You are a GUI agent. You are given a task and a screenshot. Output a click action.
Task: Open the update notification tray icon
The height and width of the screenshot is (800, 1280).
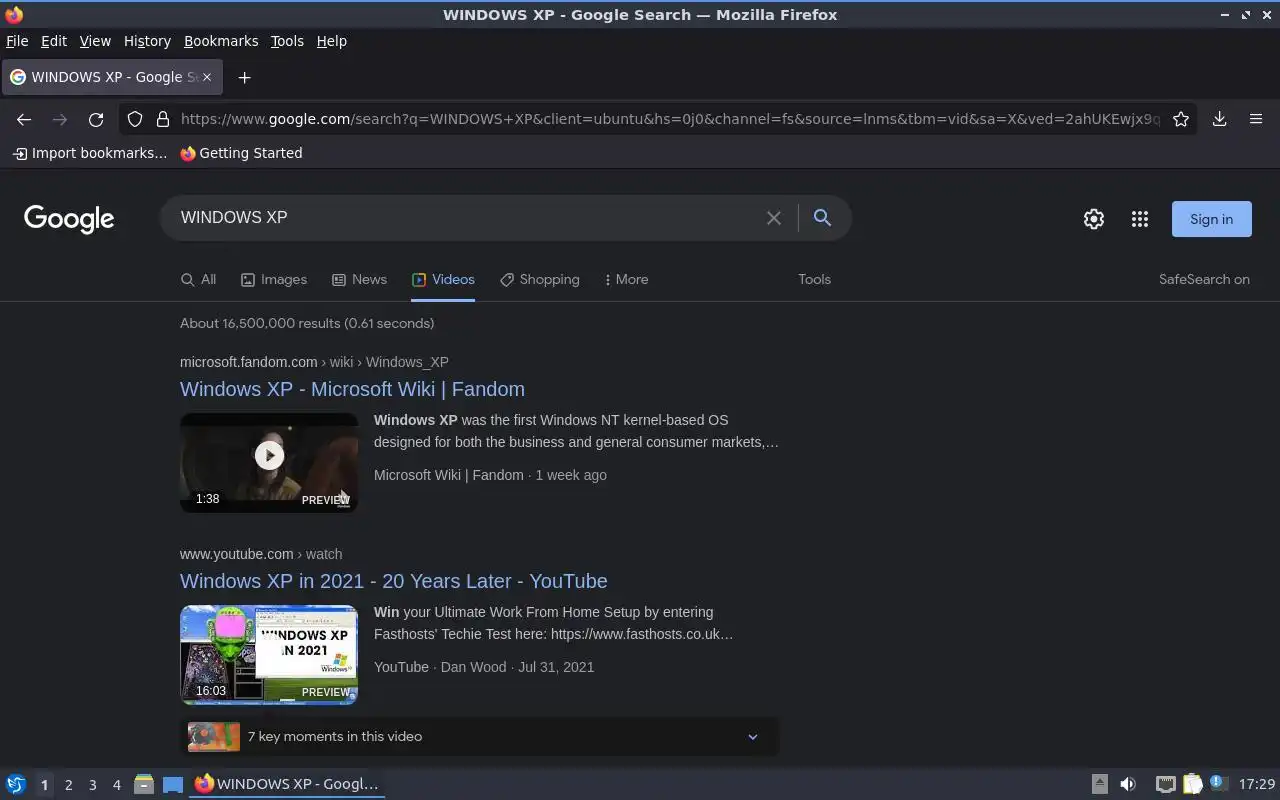coord(1218,783)
